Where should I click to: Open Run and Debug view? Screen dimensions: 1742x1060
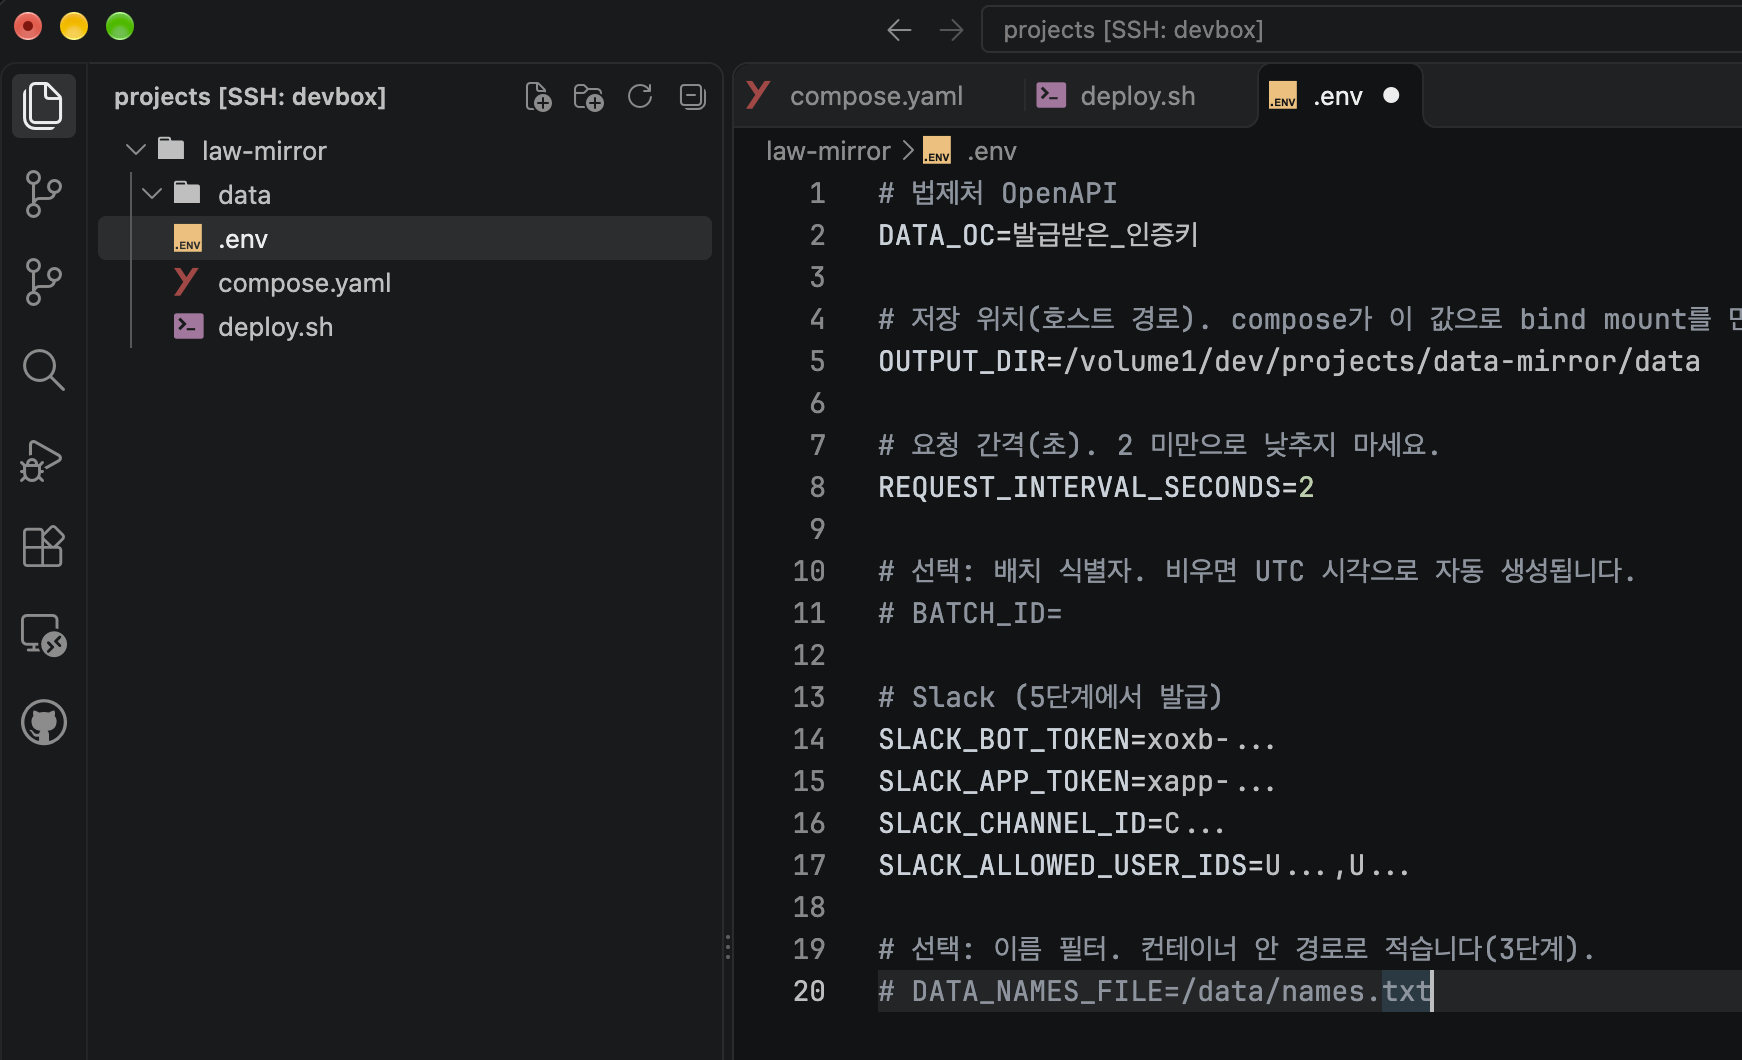click(x=41, y=460)
